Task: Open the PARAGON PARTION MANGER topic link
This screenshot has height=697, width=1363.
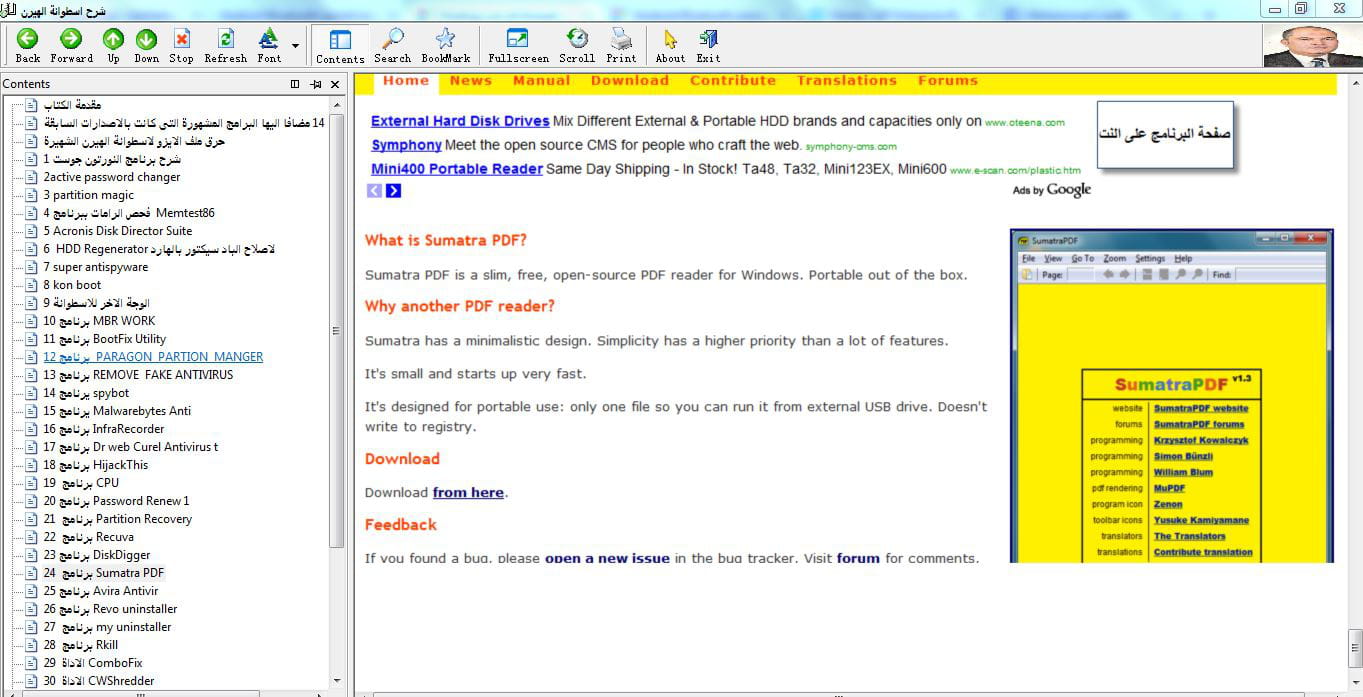Action: coord(153,357)
